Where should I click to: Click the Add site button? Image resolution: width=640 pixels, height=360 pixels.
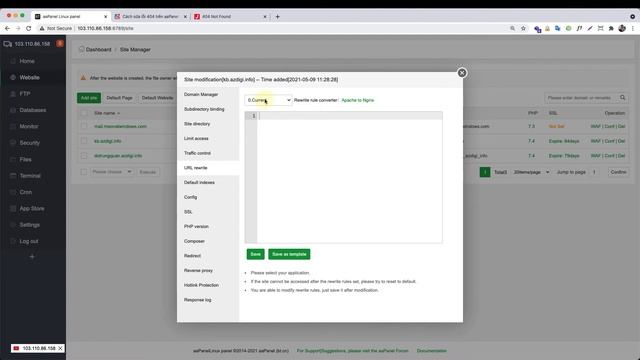coord(89,98)
